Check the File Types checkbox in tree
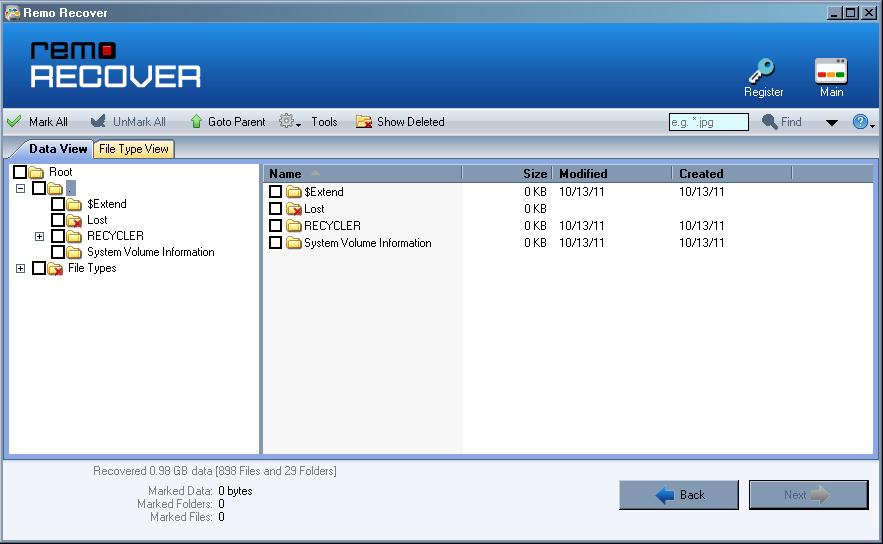Image resolution: width=883 pixels, height=544 pixels. [39, 268]
